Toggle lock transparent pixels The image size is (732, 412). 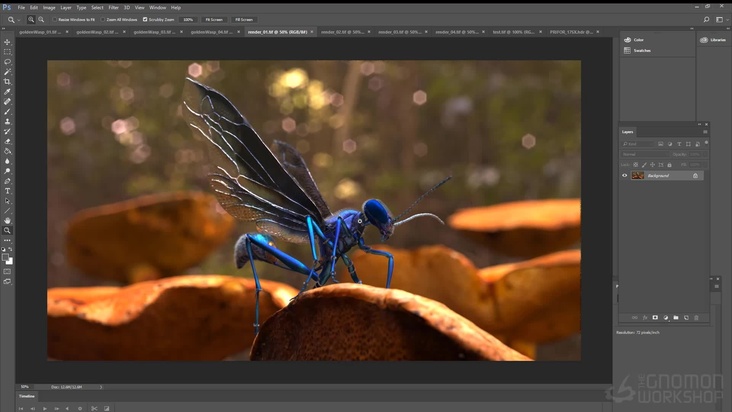click(635, 165)
